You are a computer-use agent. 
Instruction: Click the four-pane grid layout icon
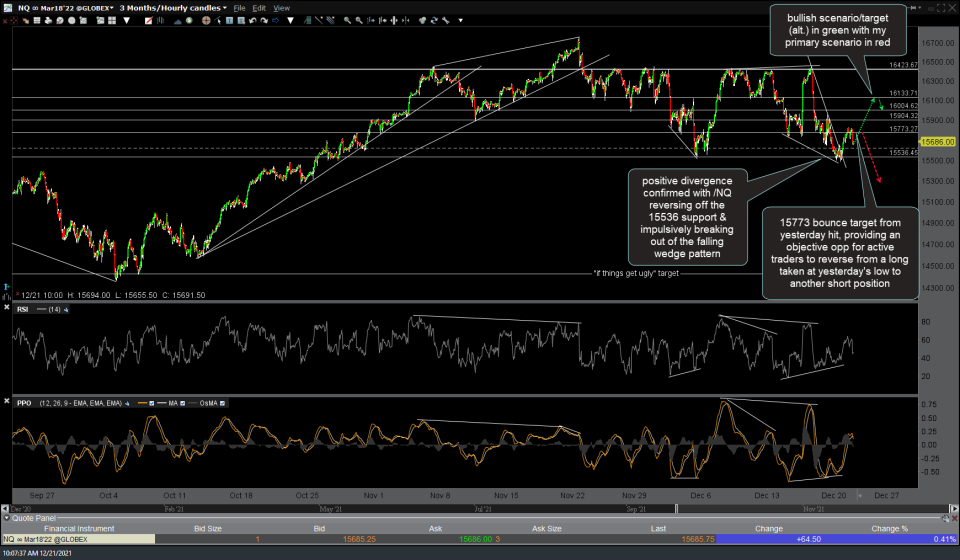(x=111, y=20)
